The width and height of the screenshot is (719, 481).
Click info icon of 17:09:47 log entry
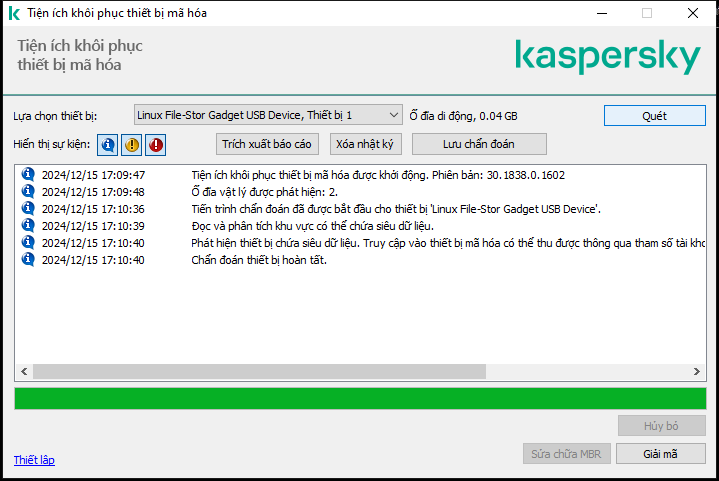point(28,174)
